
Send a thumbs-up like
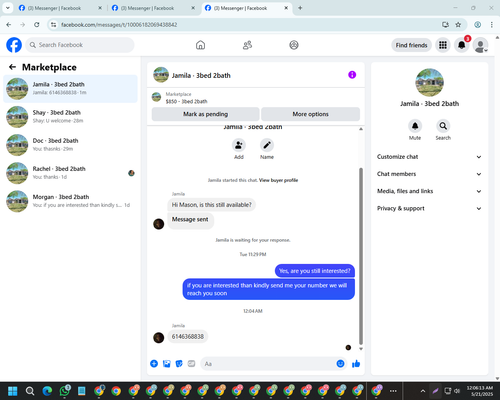pyautogui.click(x=356, y=364)
